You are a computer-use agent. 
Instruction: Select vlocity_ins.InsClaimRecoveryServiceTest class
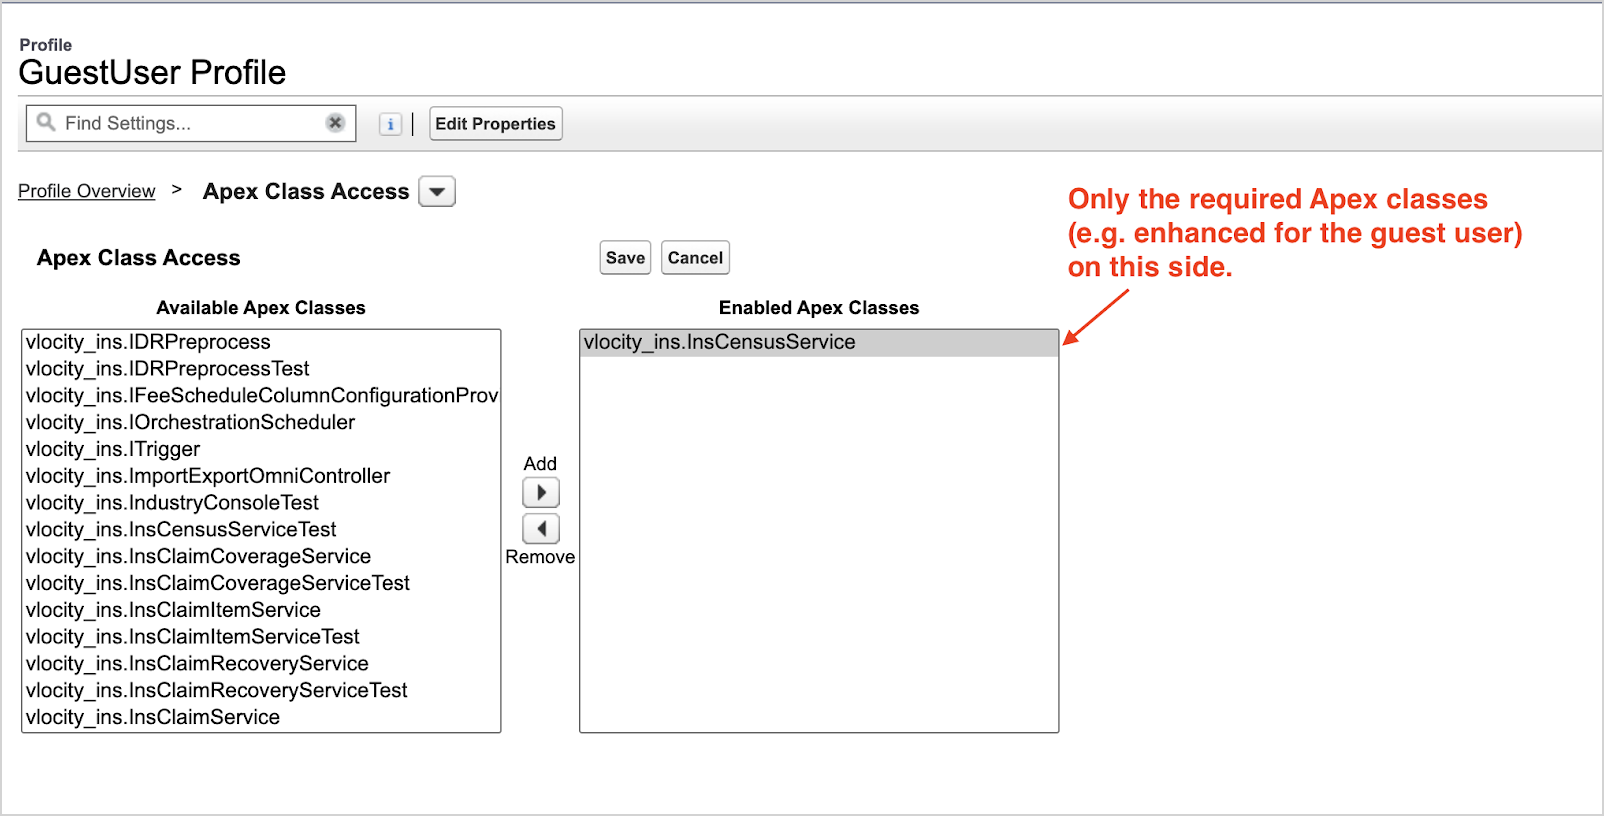261,690
